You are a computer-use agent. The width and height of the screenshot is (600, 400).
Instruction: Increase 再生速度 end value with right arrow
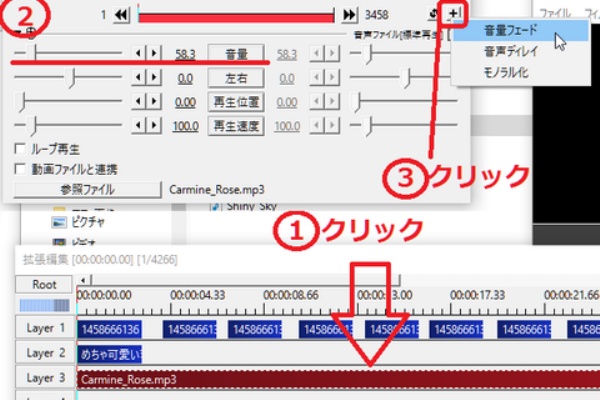tap(332, 126)
